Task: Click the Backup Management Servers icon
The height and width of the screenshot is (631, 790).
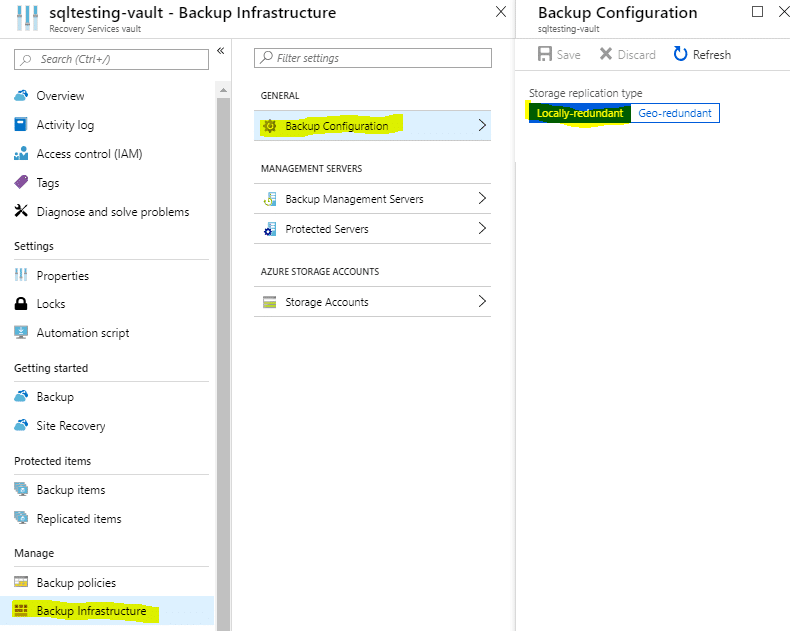Action: [270, 199]
